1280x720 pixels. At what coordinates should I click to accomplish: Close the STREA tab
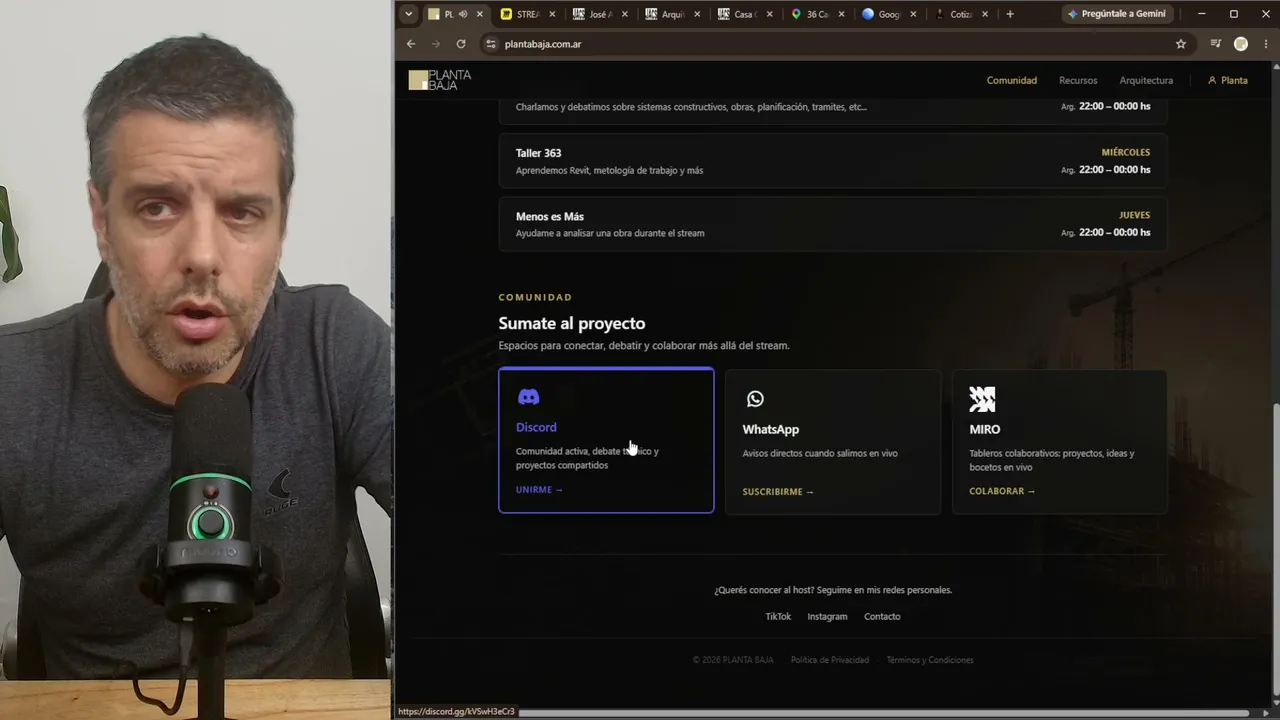coord(553,14)
